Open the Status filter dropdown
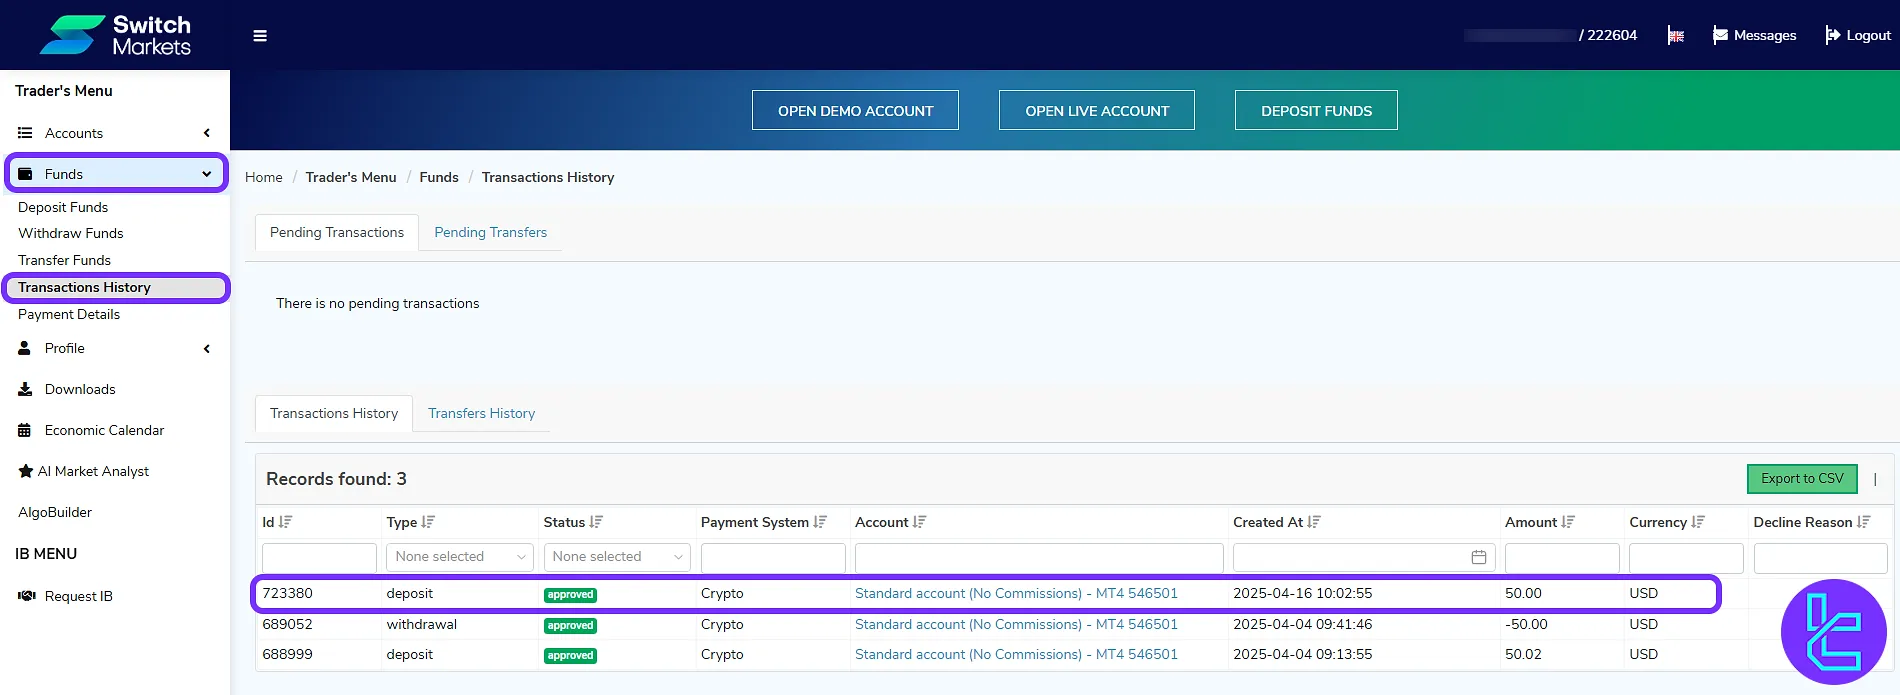 pos(617,557)
